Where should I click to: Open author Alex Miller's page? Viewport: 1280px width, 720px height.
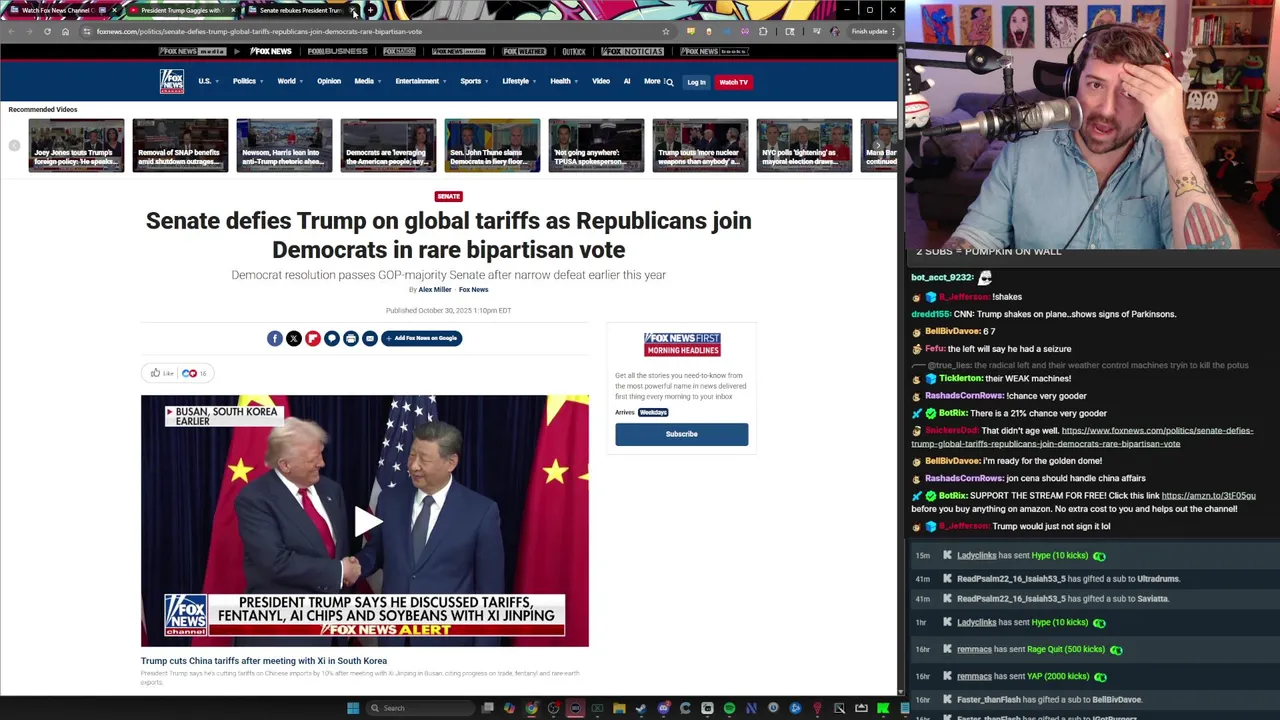(435, 290)
